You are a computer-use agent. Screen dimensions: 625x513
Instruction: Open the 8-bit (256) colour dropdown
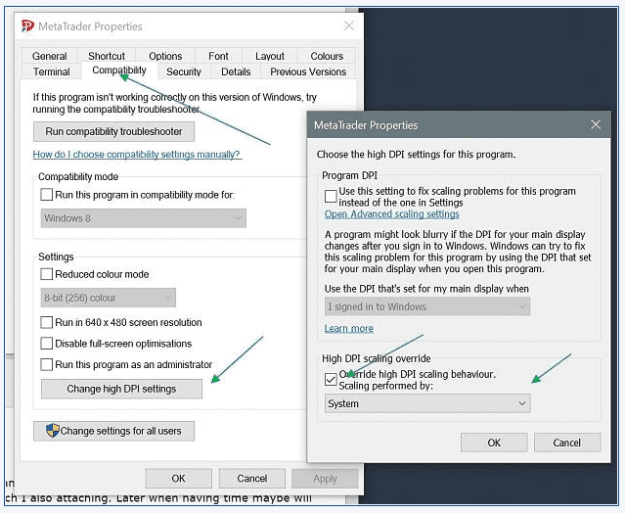[x=108, y=298]
